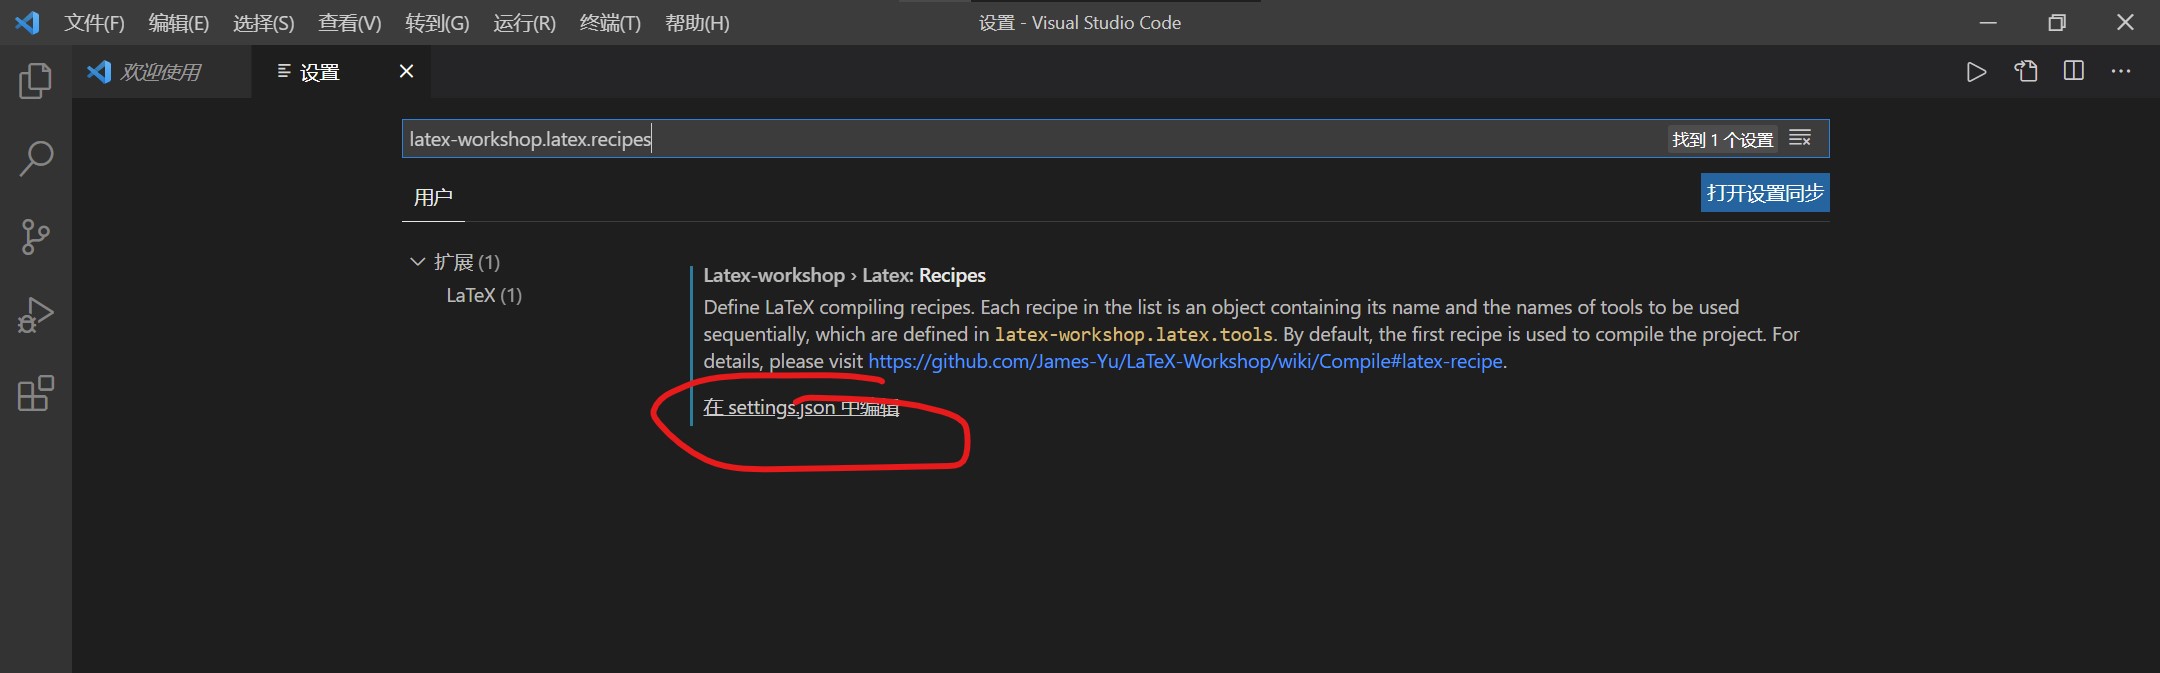Split the editor with the split icon

coord(2074,71)
